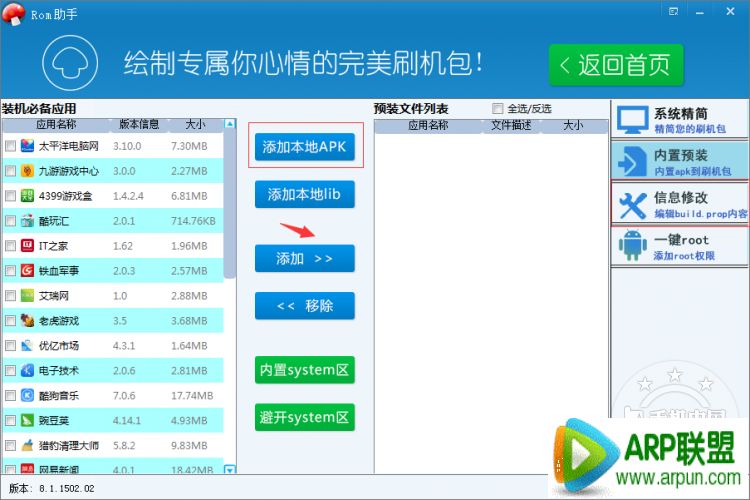Screen dimensions: 750x500
Task: Tick the checkbox for 铁血军事
Action: (x=10, y=271)
